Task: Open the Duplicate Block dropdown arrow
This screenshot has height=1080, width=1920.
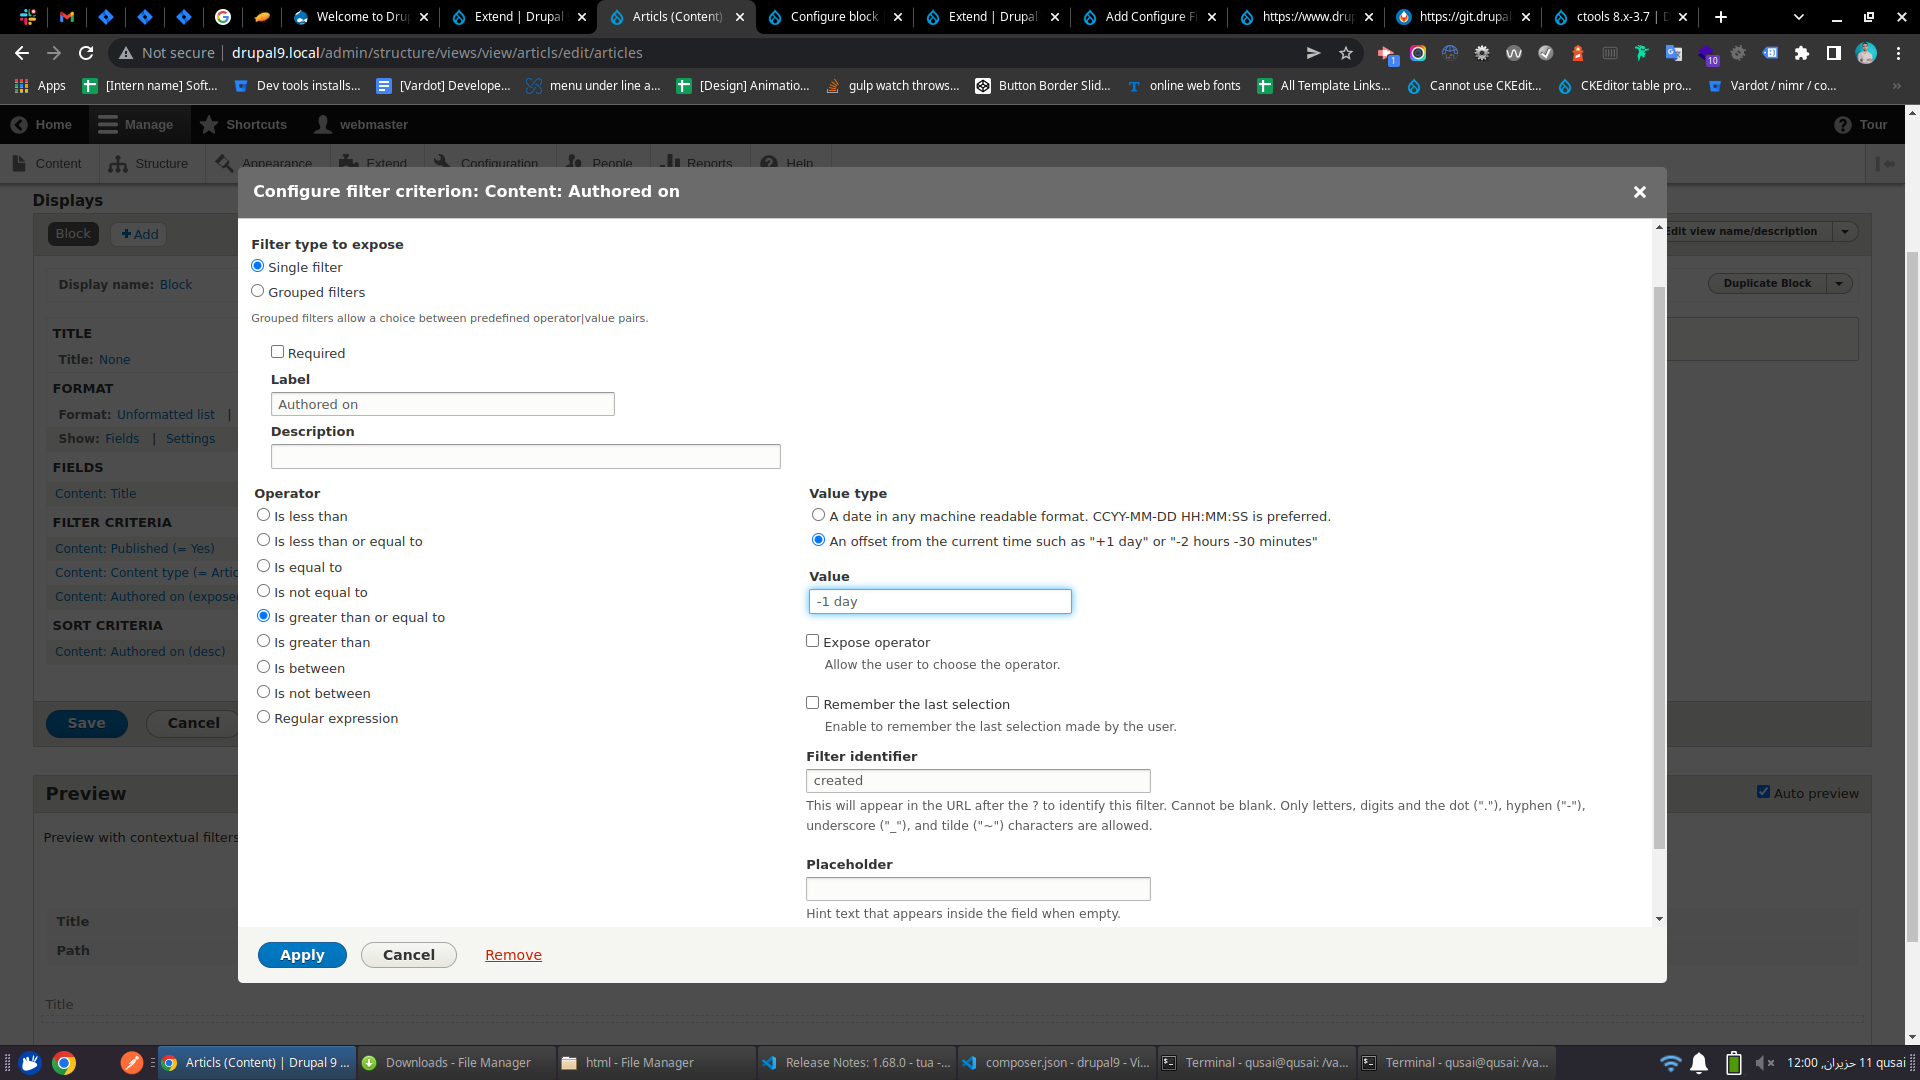Action: [x=1839, y=283]
